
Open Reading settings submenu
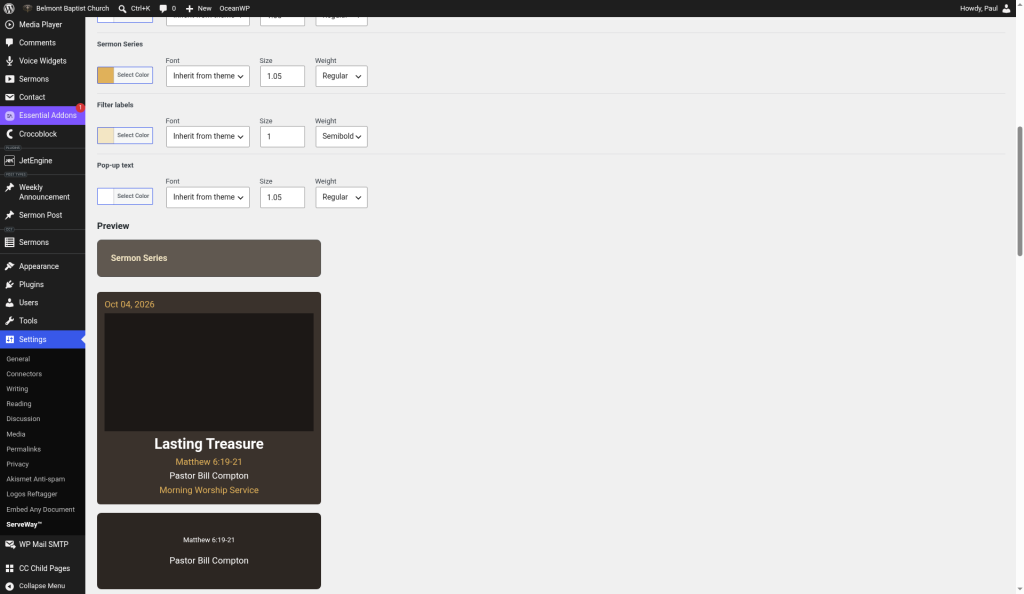tap(19, 404)
